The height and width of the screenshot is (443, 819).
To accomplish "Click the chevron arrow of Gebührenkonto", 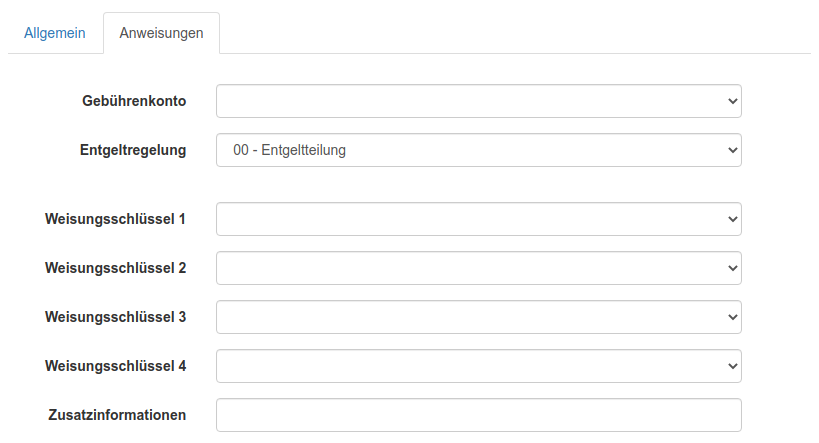I will coord(732,101).
